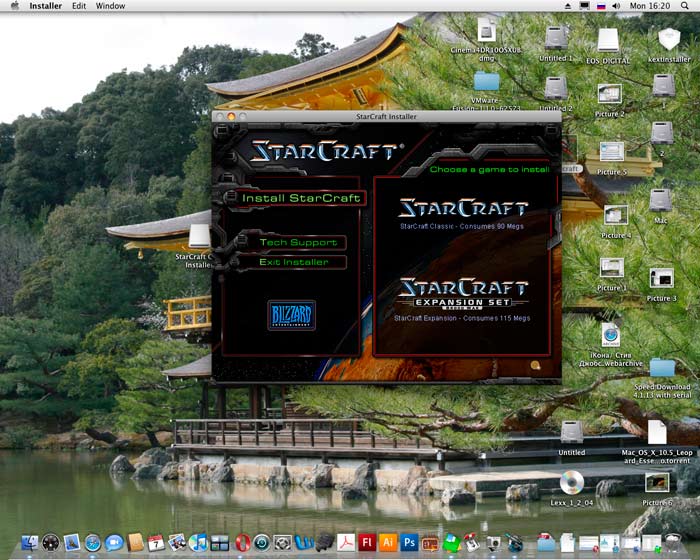700x560 pixels.
Task: Open the Edit menu
Action: pyautogui.click(x=79, y=6)
